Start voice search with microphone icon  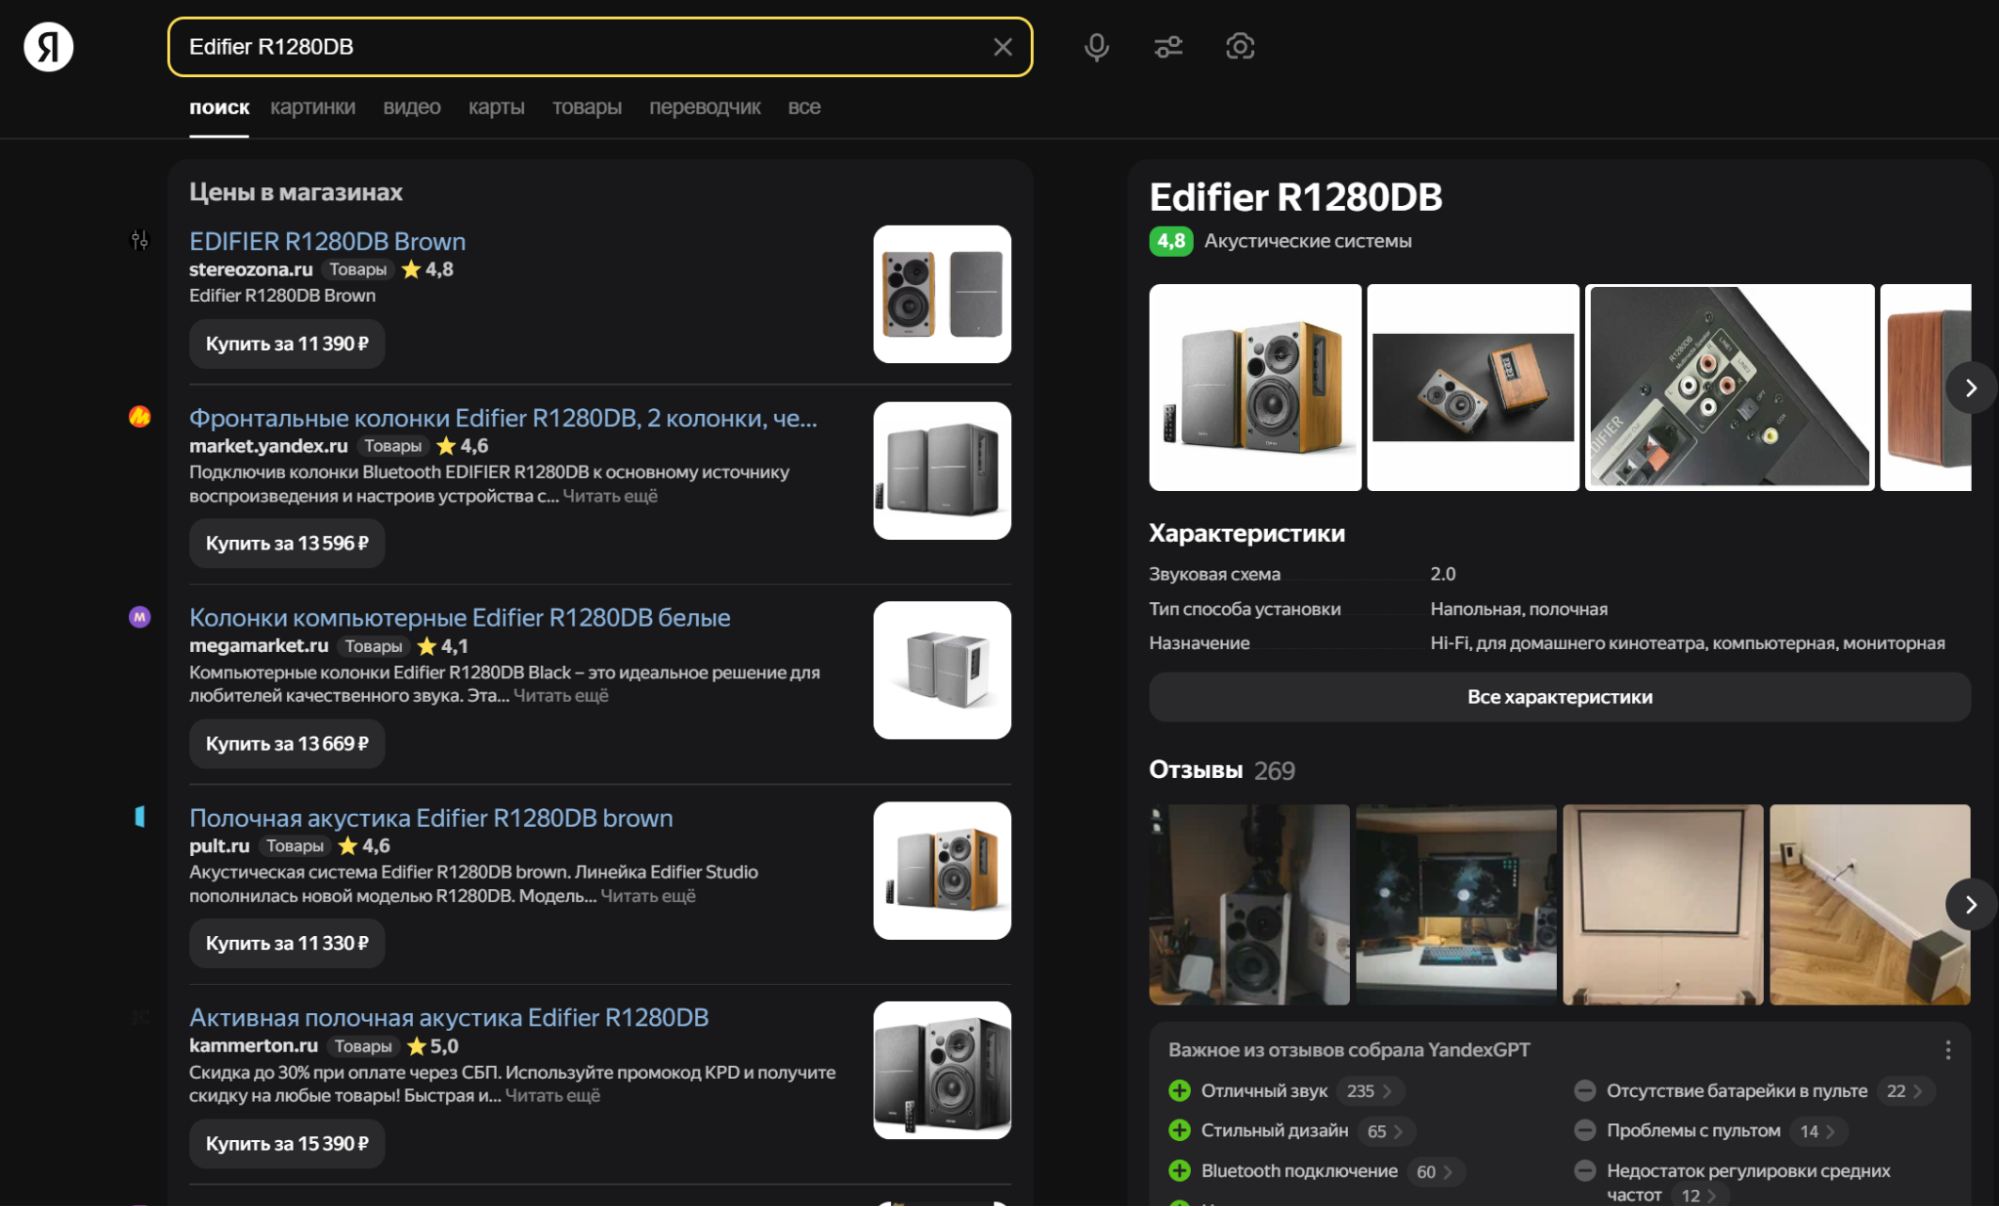click(x=1096, y=47)
